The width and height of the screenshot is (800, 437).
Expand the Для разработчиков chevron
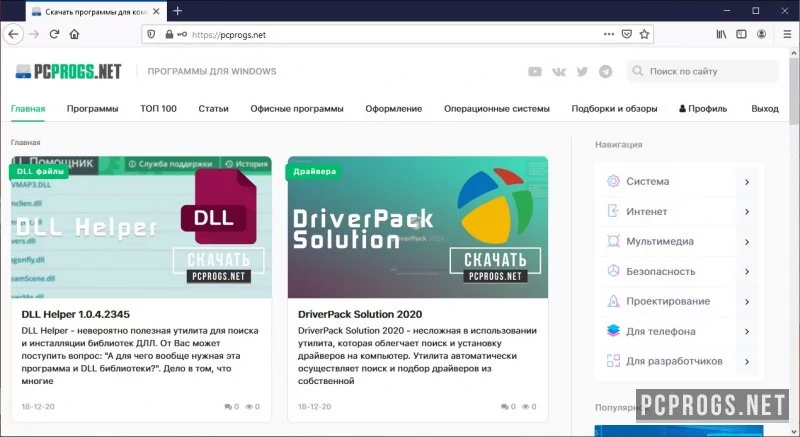coord(747,362)
